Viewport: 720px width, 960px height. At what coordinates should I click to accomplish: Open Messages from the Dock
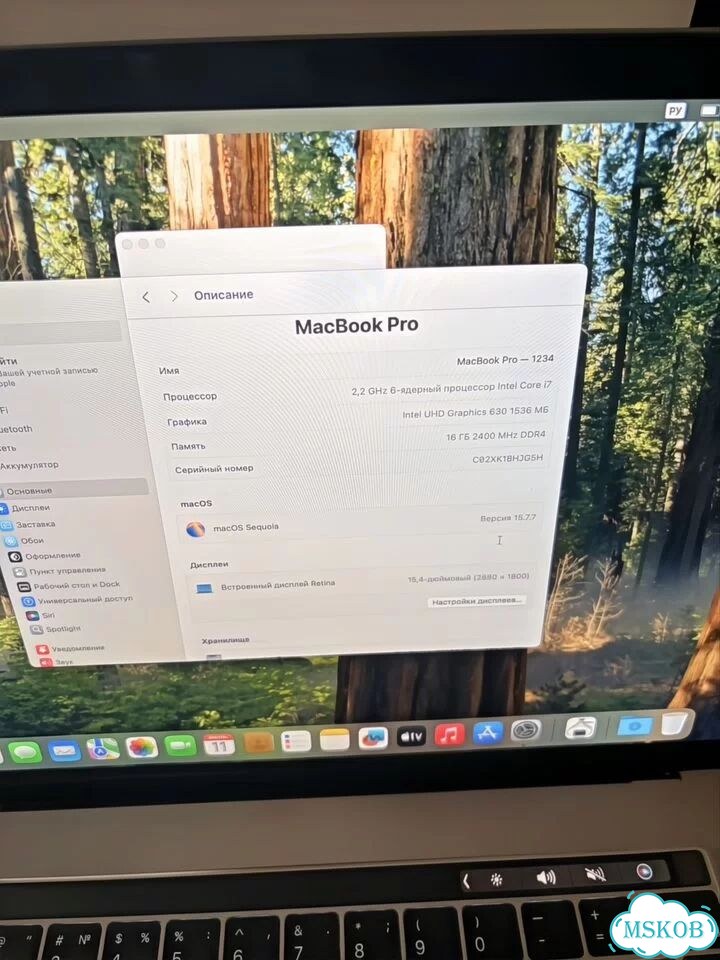[x=25, y=752]
